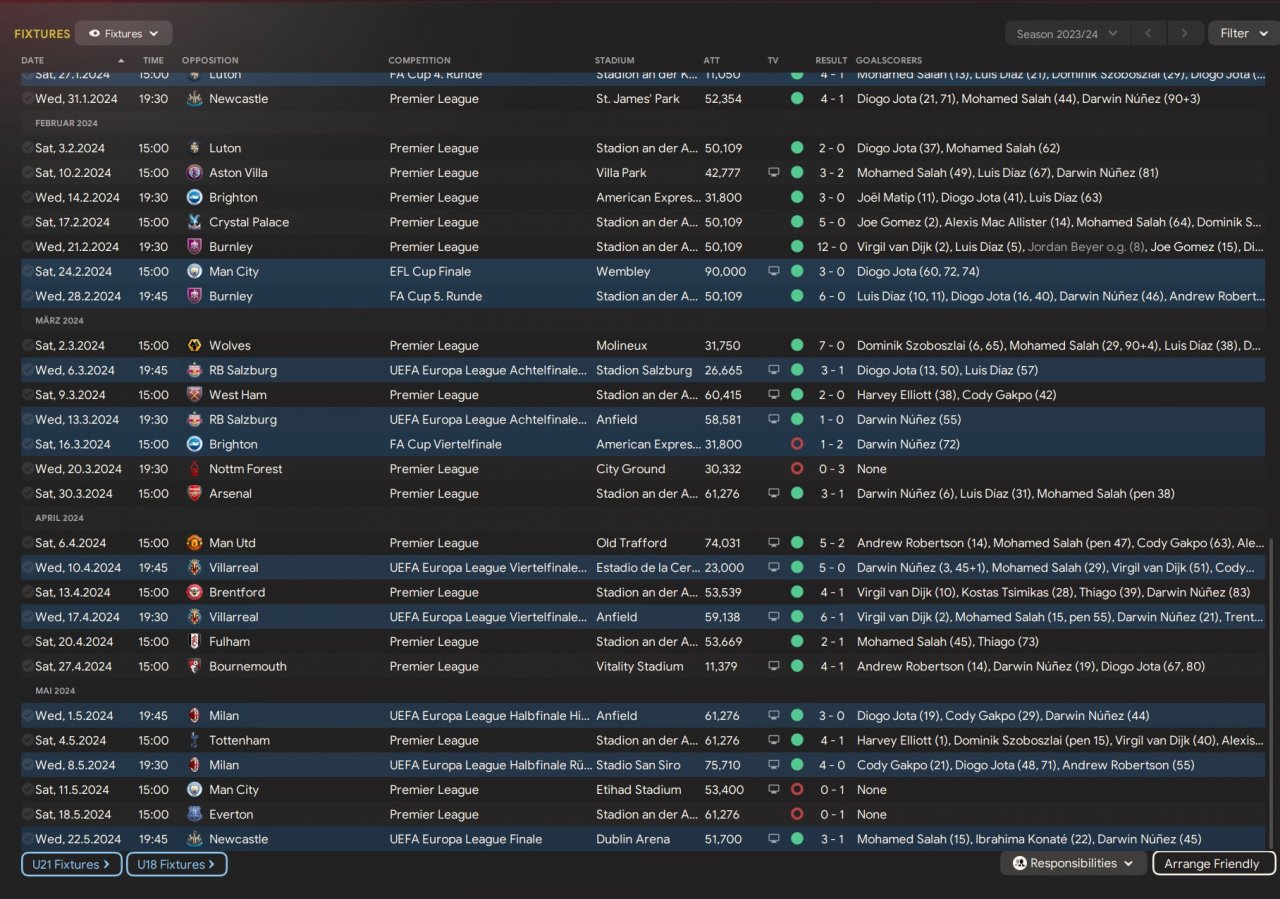Open the Man Utd club badge
This screenshot has width=1280, height=899.
pyautogui.click(x=194, y=543)
